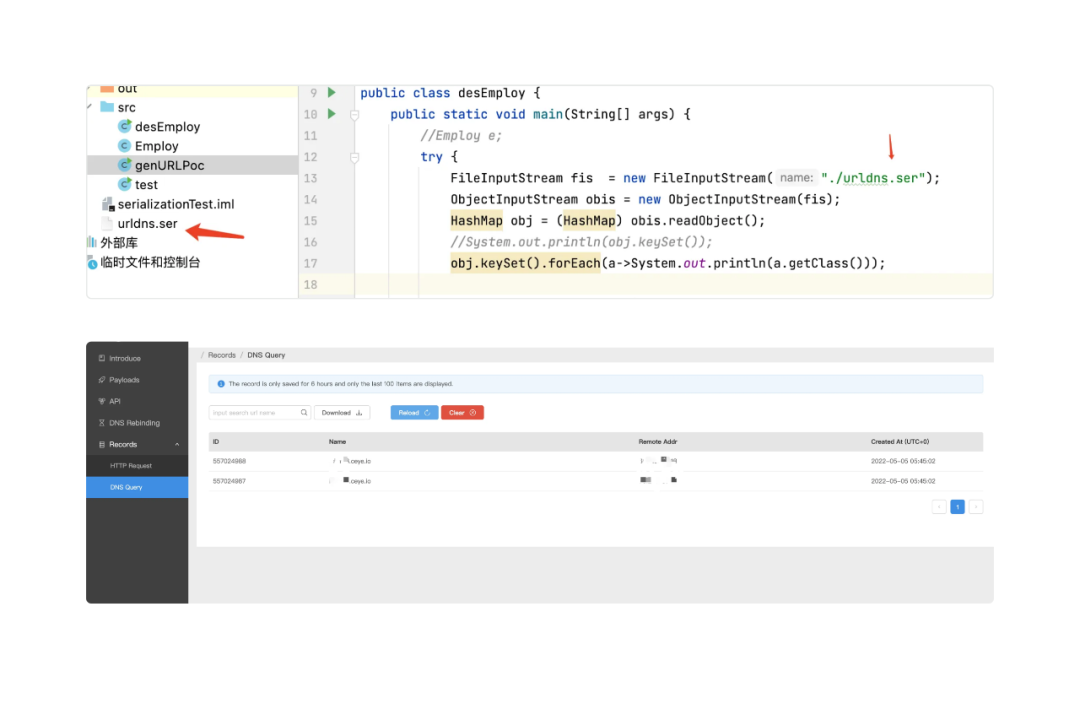Select genURLPoc class in project tree
The image size is (1080, 704).
(169, 165)
